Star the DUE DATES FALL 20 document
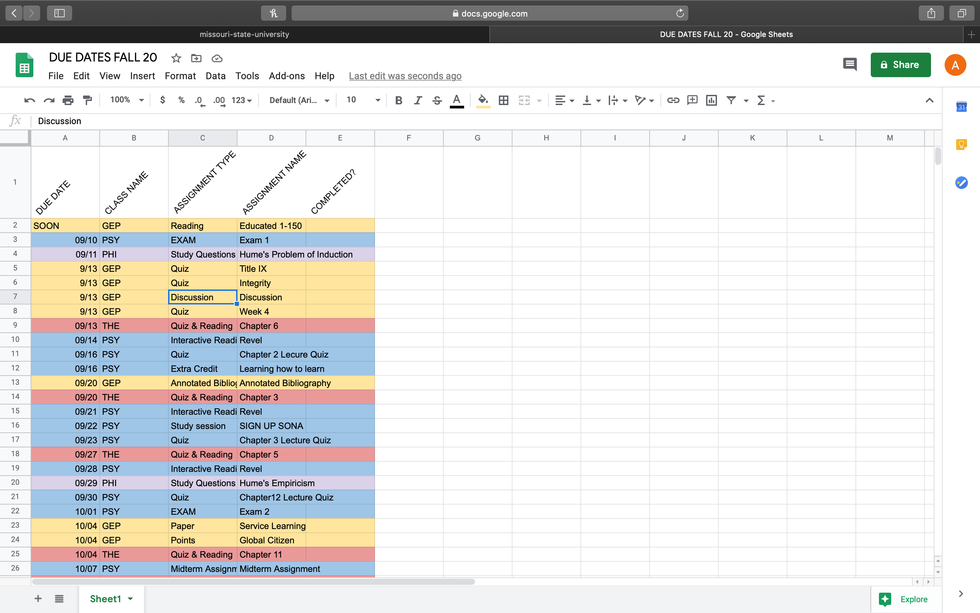The image size is (980, 613). tap(176, 58)
